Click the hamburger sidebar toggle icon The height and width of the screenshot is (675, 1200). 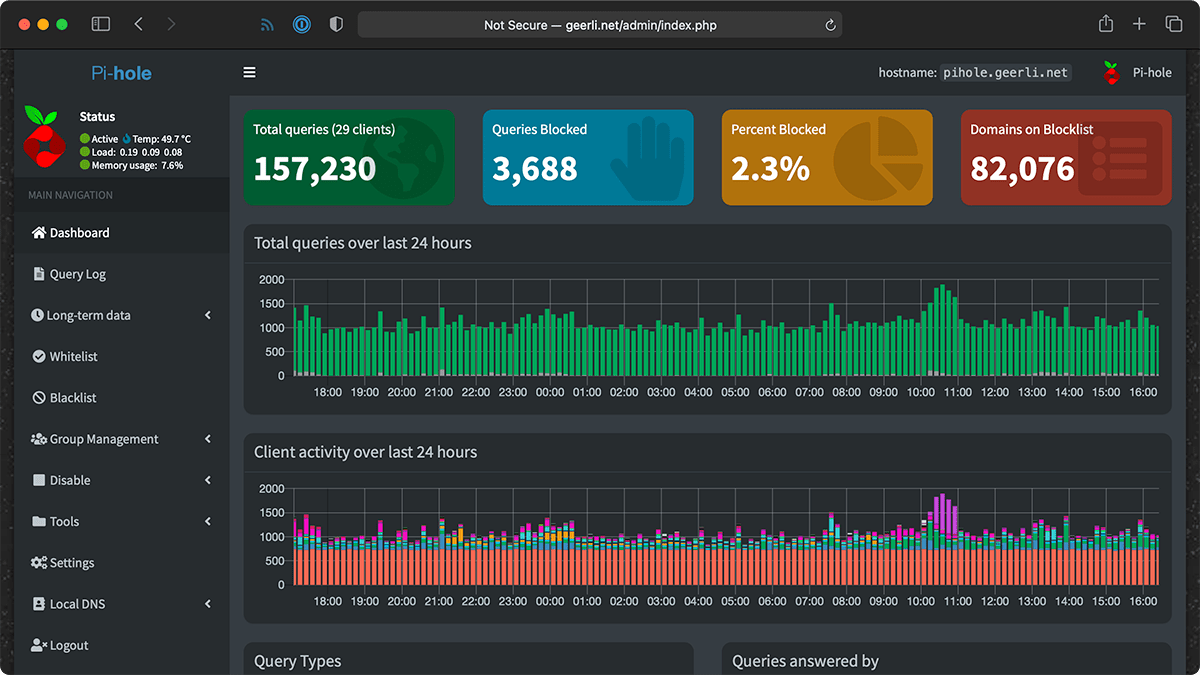pyautogui.click(x=249, y=72)
